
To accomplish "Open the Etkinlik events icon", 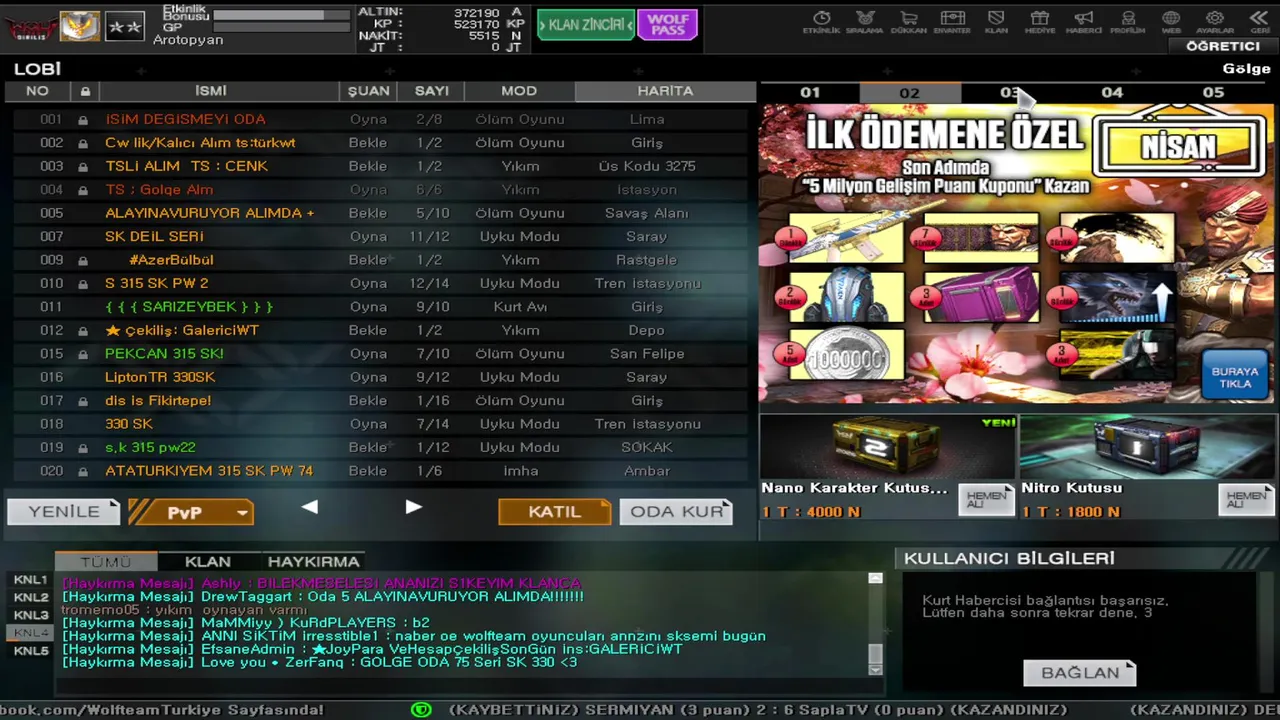I will pos(822,22).
